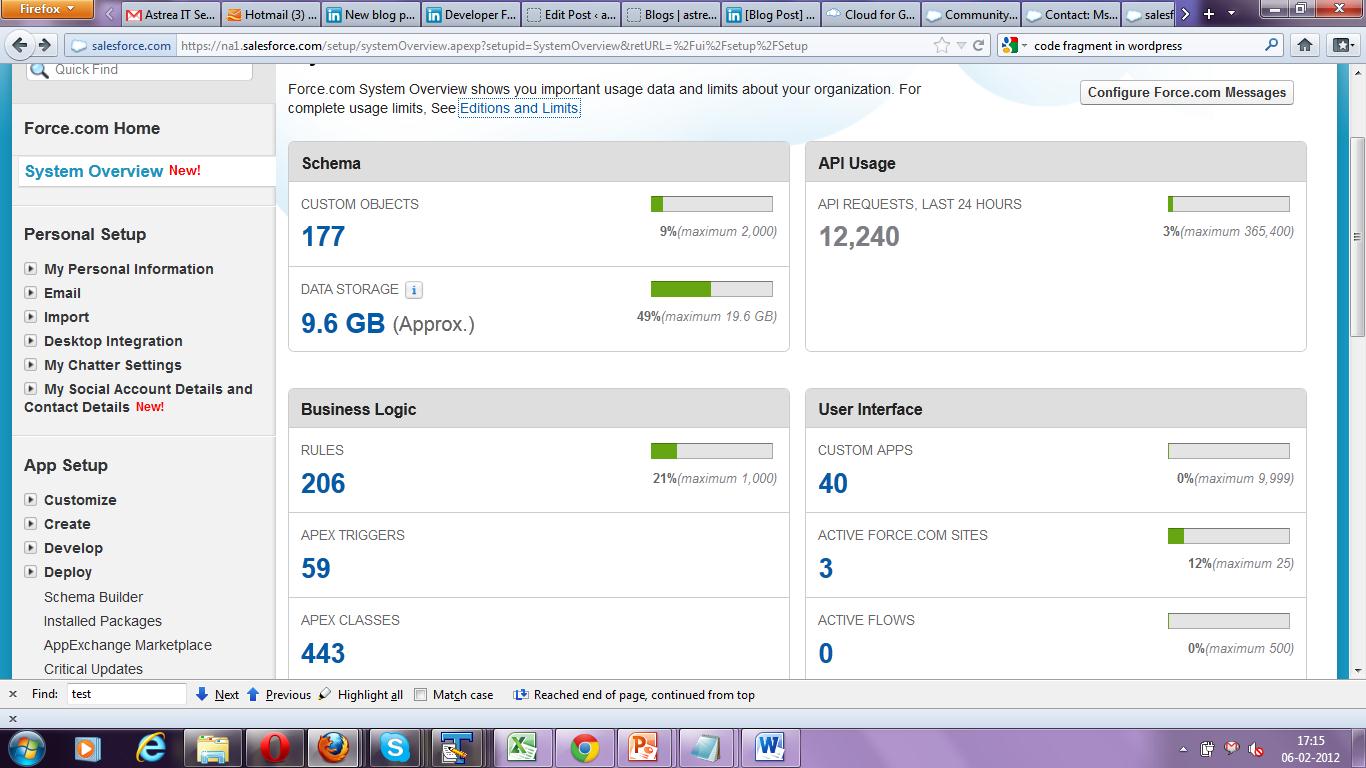Image resolution: width=1366 pixels, height=768 pixels.
Task: Switch to the Cloud for G... tab
Action: [x=871, y=15]
